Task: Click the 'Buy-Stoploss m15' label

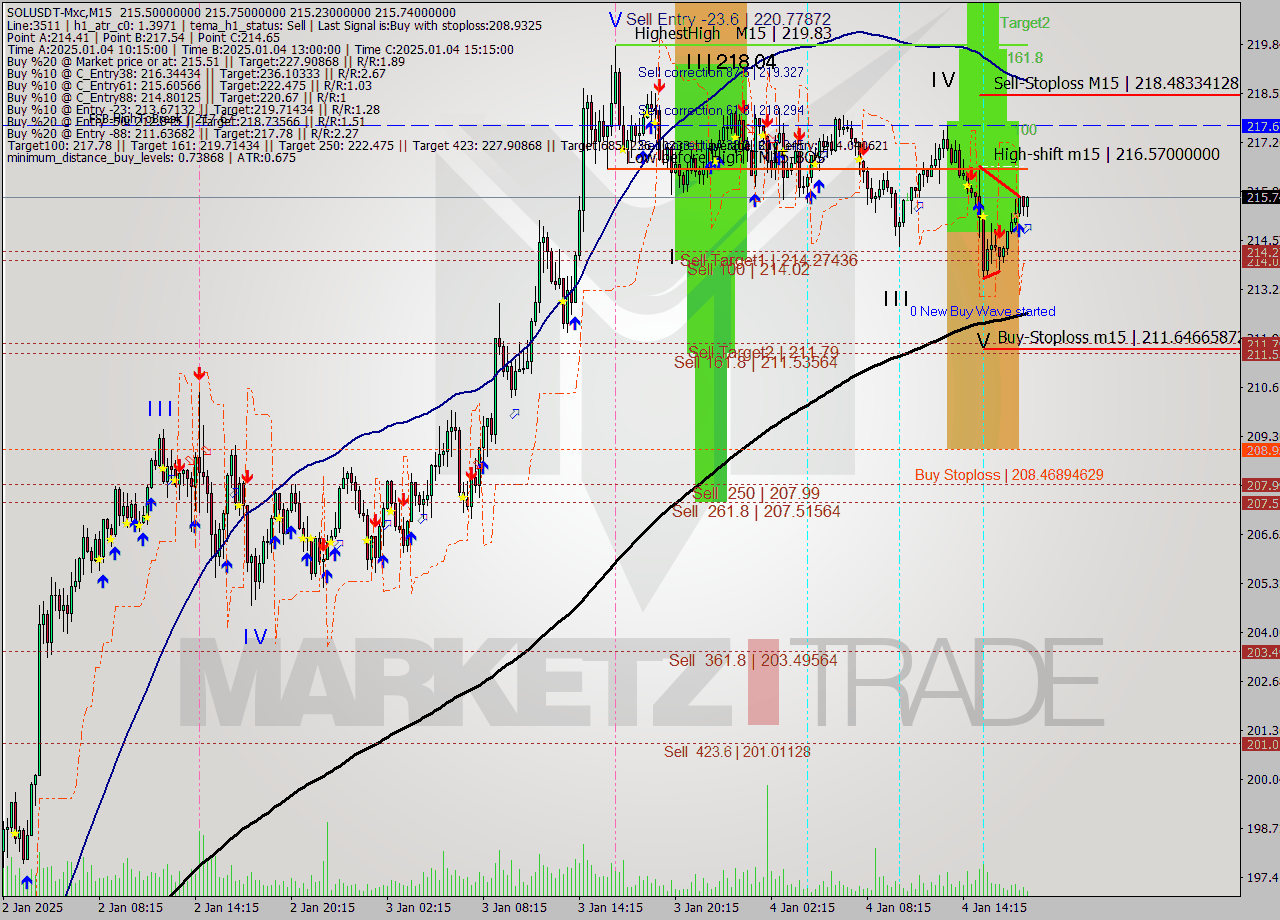Action: pyautogui.click(x=1119, y=338)
